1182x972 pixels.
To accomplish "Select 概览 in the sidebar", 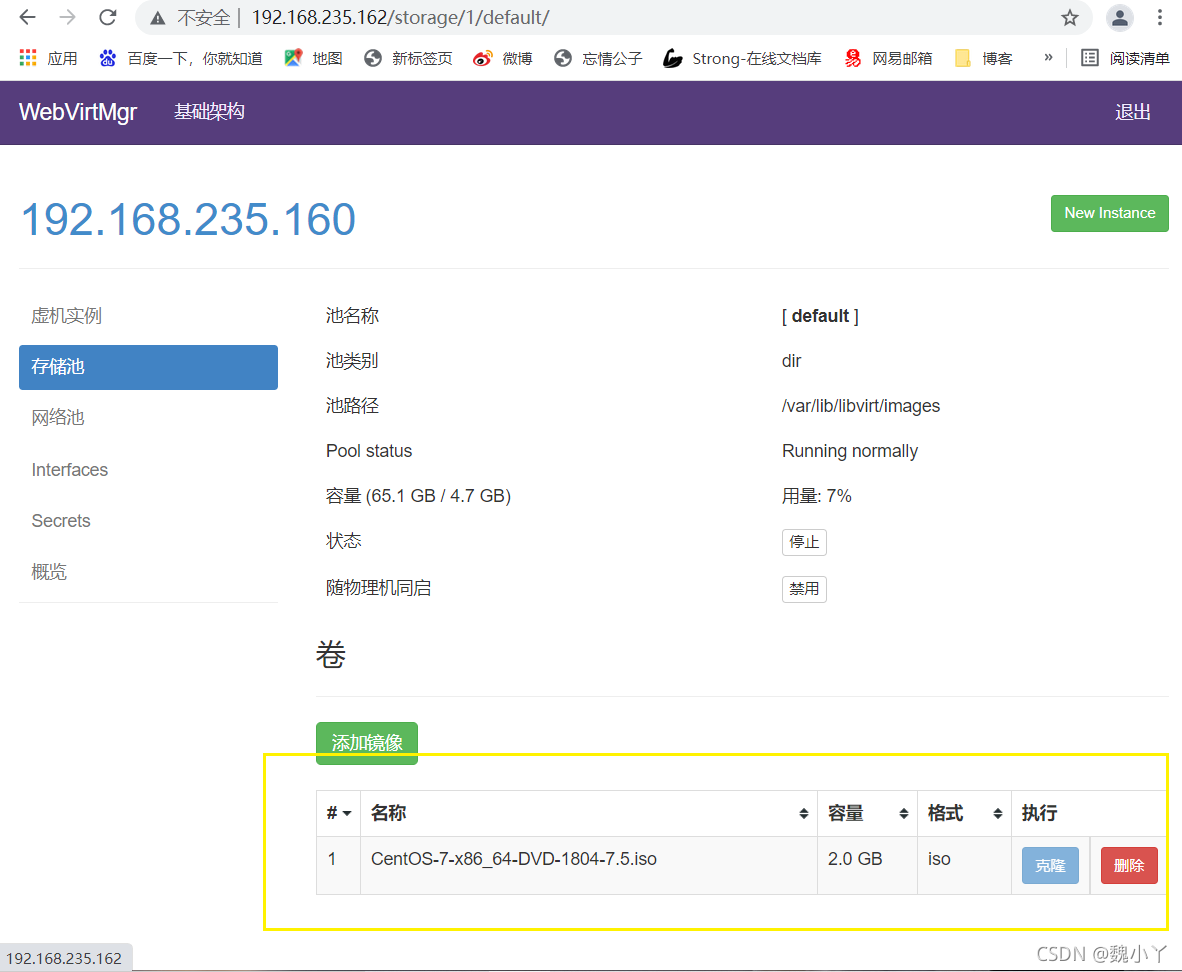I will (149, 572).
